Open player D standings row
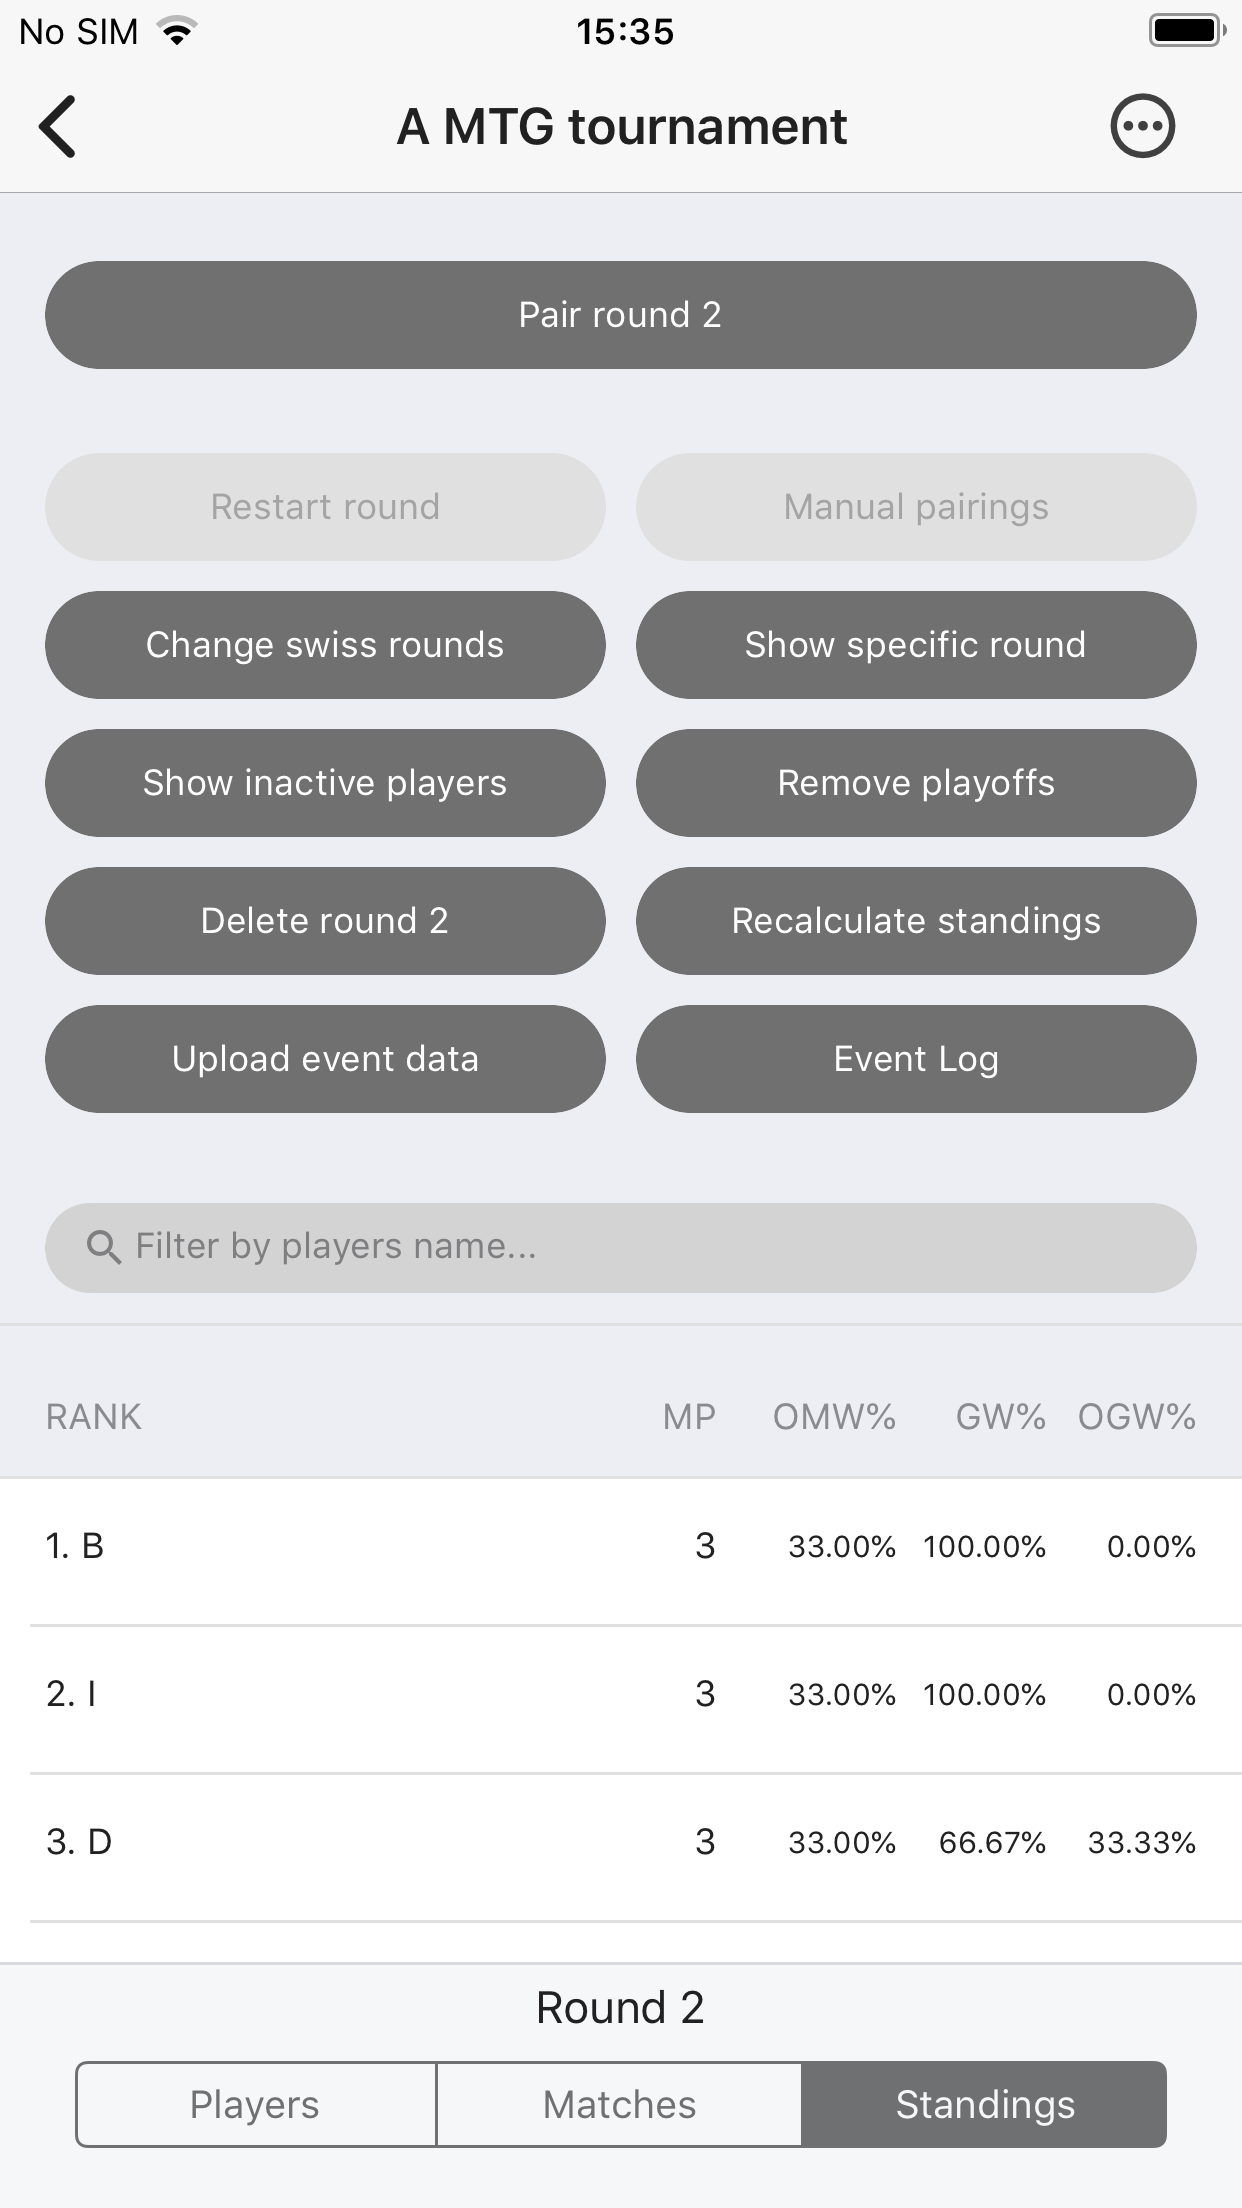Image resolution: width=1242 pixels, height=2208 pixels. pyautogui.click(x=620, y=1843)
